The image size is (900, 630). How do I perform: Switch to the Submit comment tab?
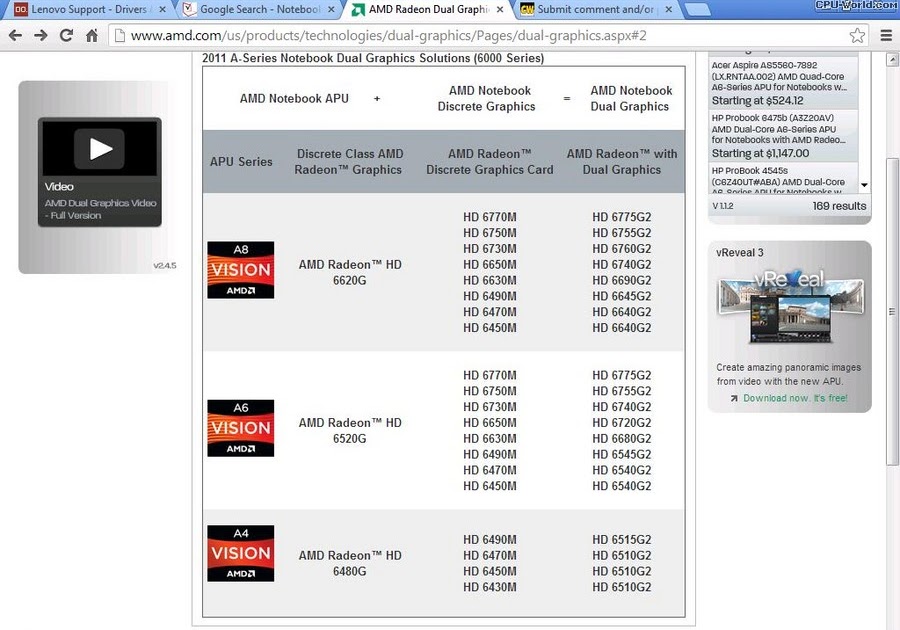[594, 9]
